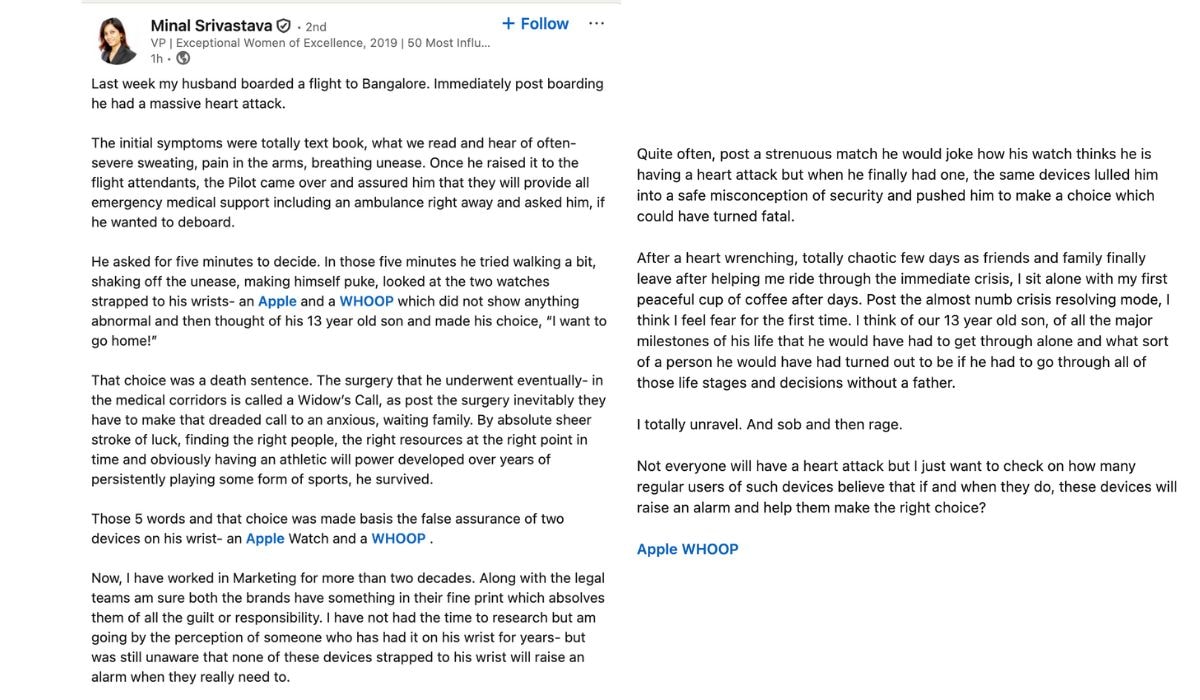Click the '1h' post timestamp
This screenshot has height=700, width=1200.
[x=157, y=59]
